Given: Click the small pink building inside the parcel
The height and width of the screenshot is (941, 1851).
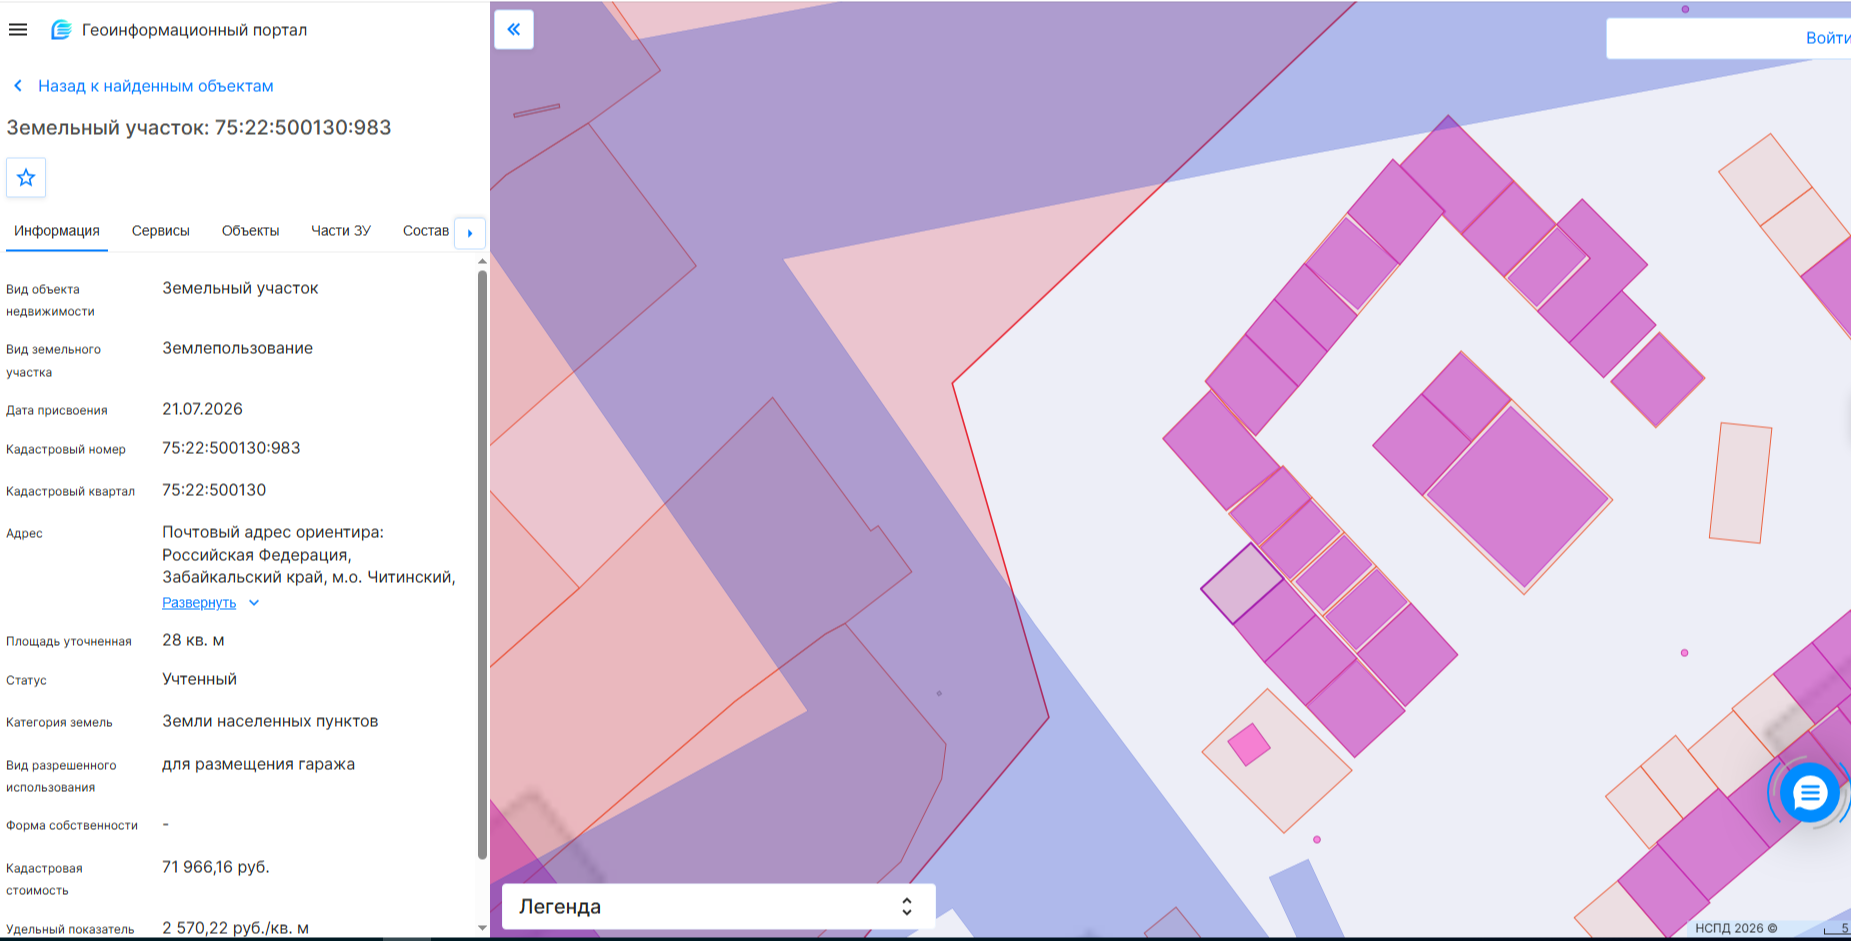Looking at the screenshot, I should click(1249, 745).
